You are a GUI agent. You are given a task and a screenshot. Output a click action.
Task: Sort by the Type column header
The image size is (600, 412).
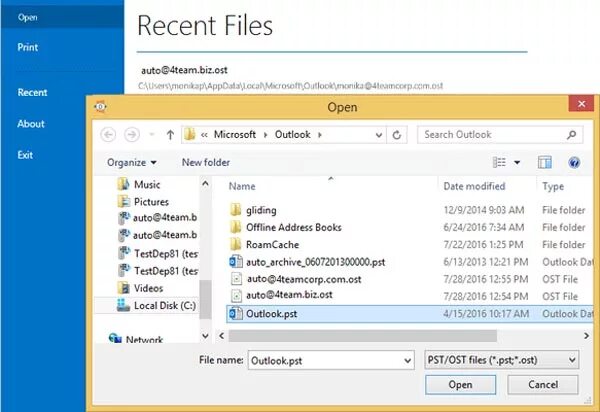click(x=553, y=186)
